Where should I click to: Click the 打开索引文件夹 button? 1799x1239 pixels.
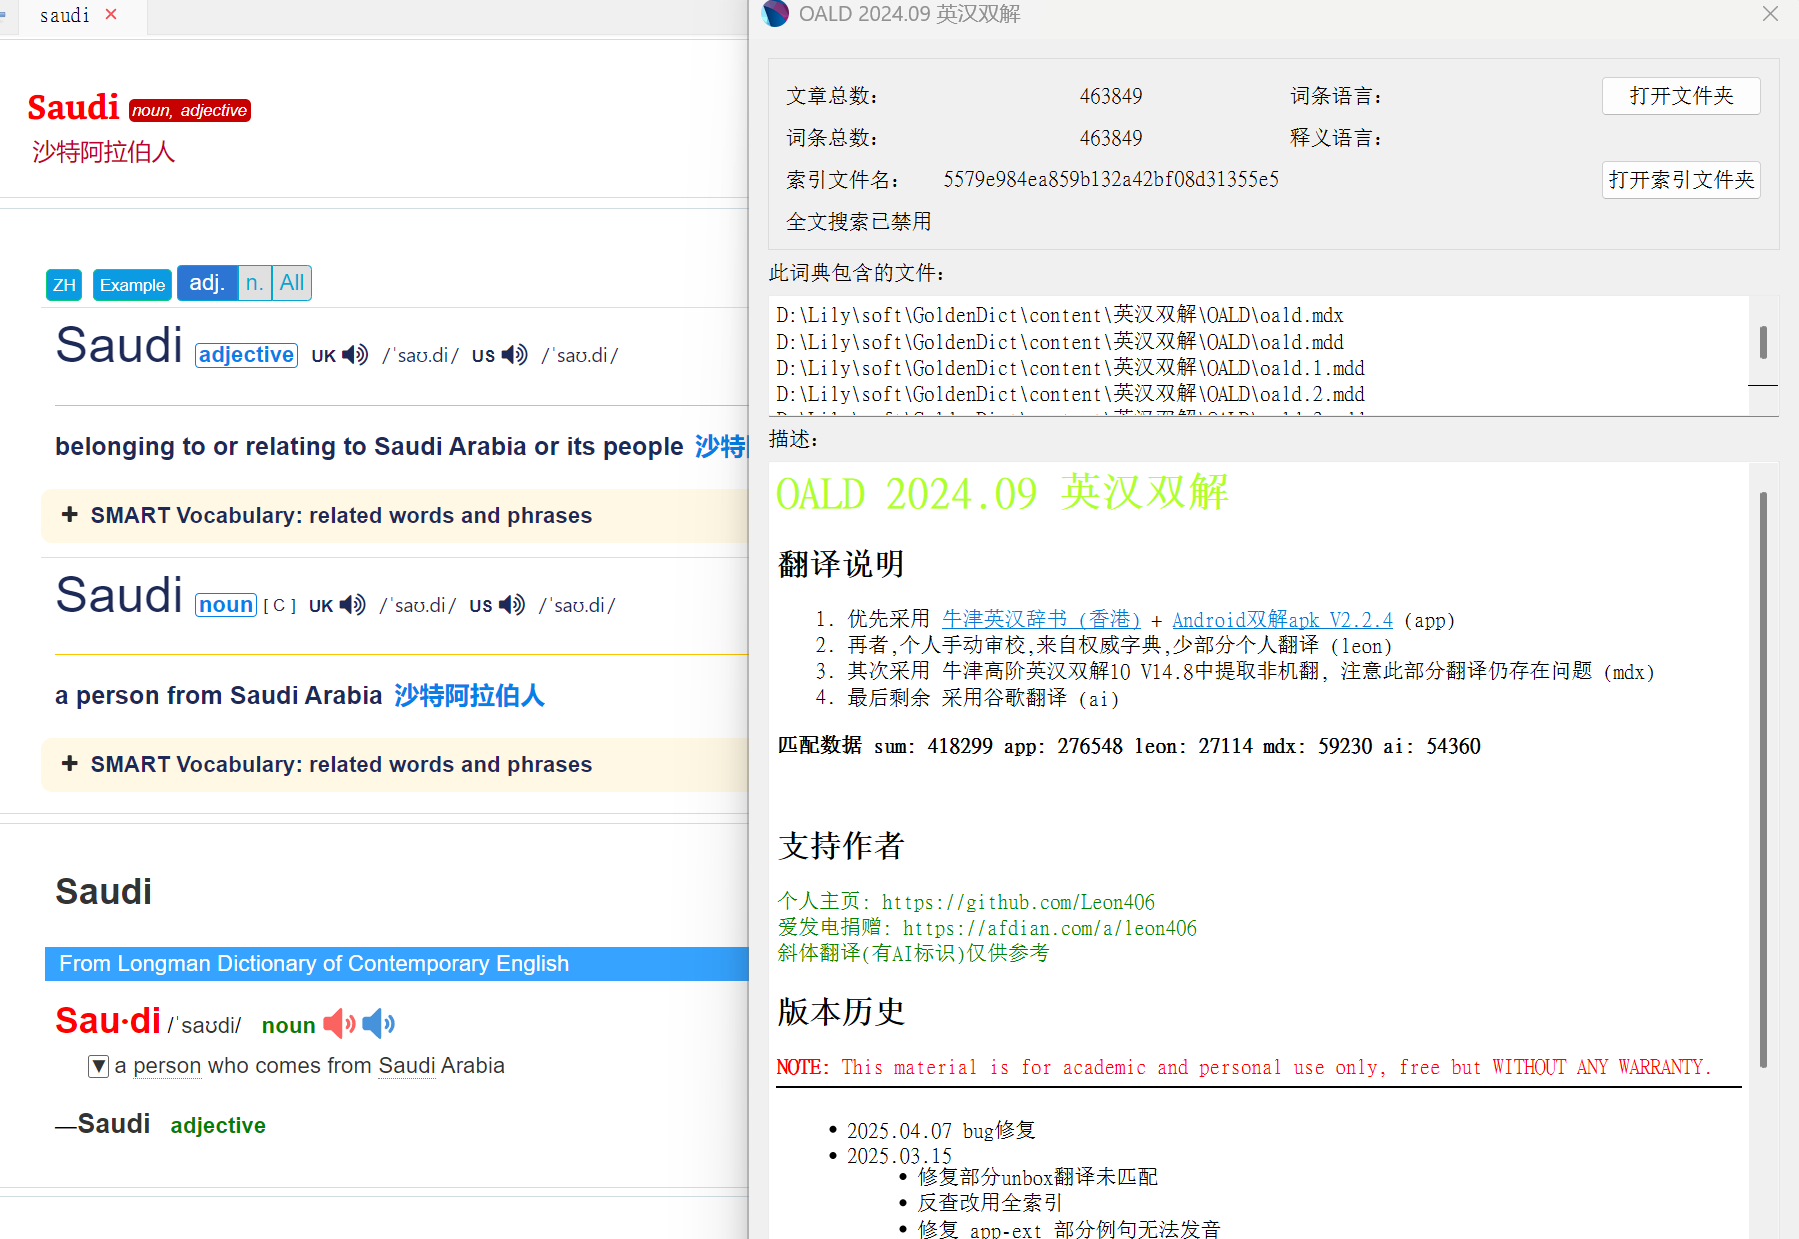point(1681,180)
